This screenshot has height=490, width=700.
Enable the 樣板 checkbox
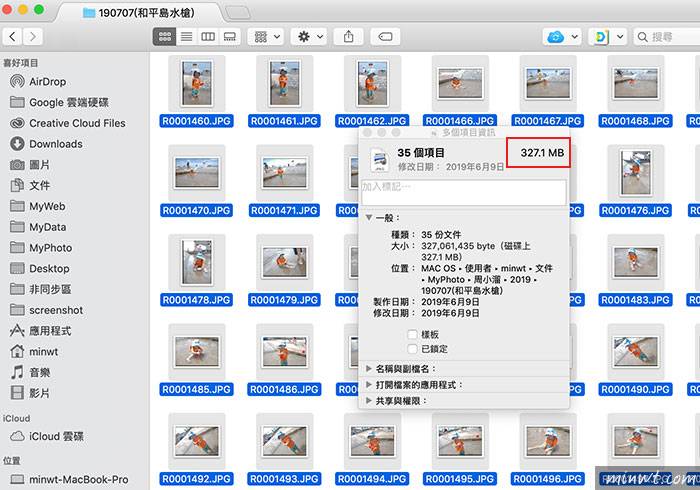(x=413, y=334)
